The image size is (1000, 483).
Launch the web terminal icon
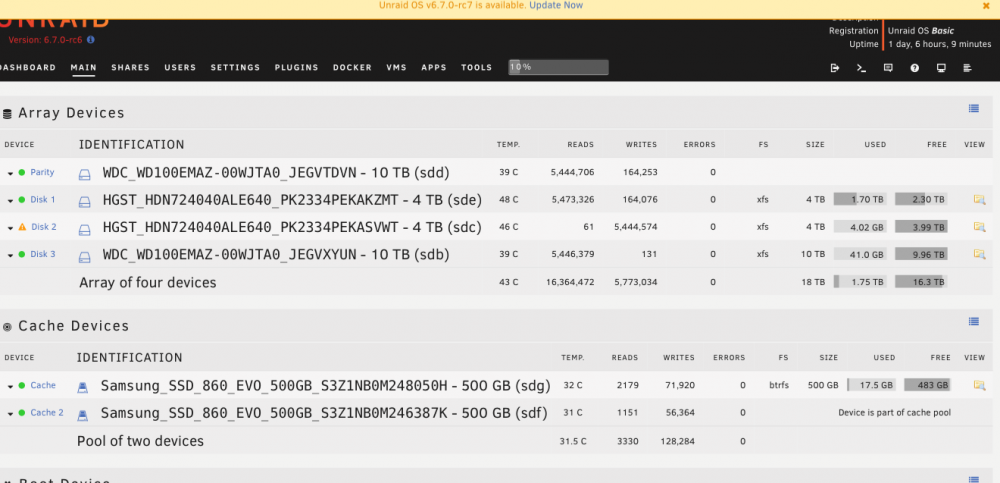point(861,68)
